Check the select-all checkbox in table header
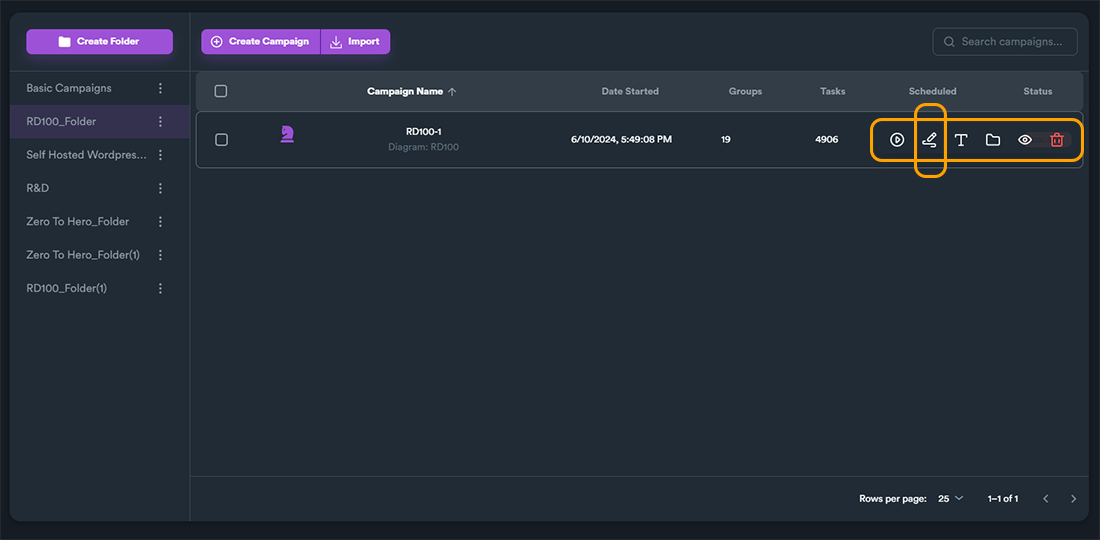 coord(221,91)
